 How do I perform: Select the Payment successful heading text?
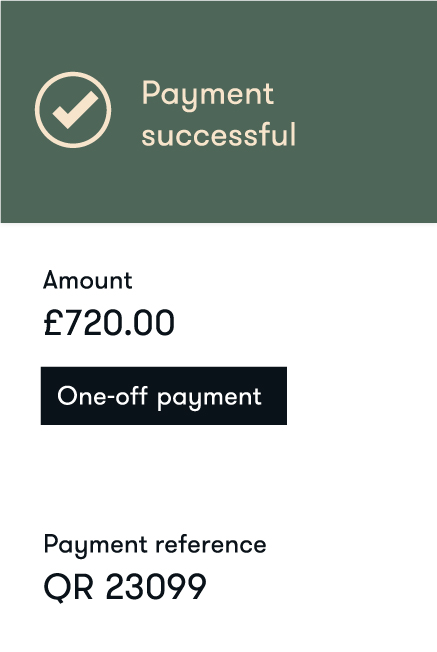coord(219,114)
